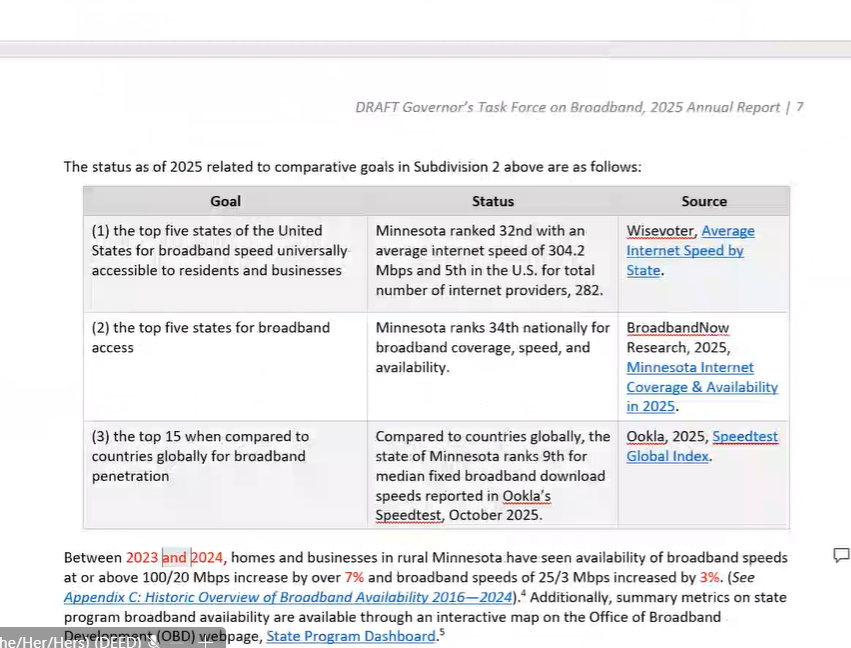Select the Status column header cell

coord(492,201)
